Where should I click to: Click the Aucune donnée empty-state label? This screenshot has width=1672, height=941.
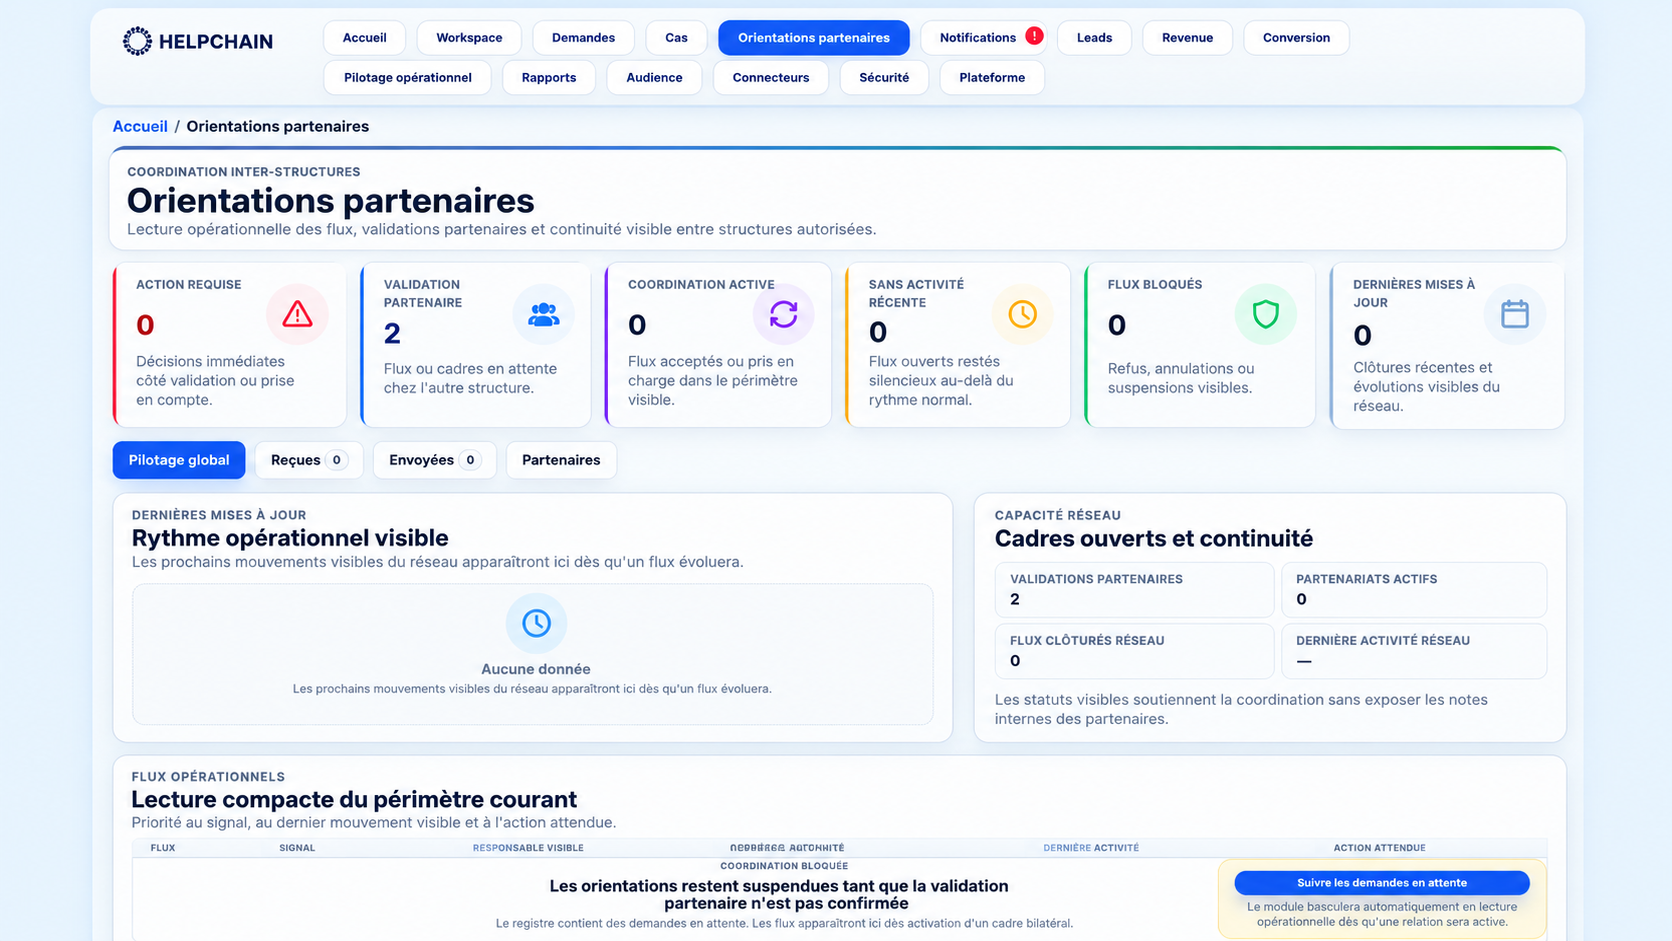[536, 669]
